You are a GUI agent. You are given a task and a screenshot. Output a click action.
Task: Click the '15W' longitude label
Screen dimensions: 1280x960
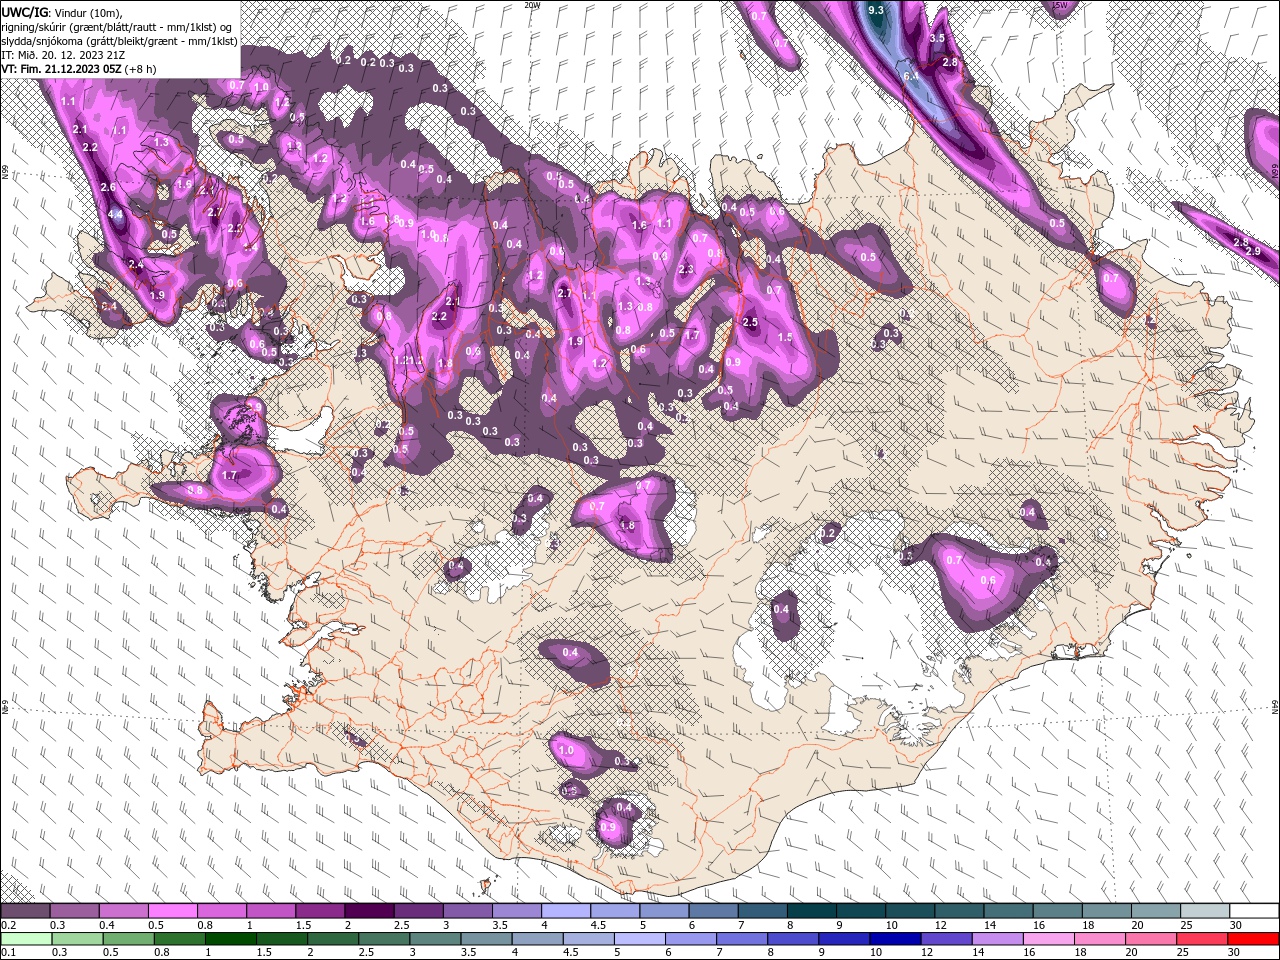tap(1059, 5)
